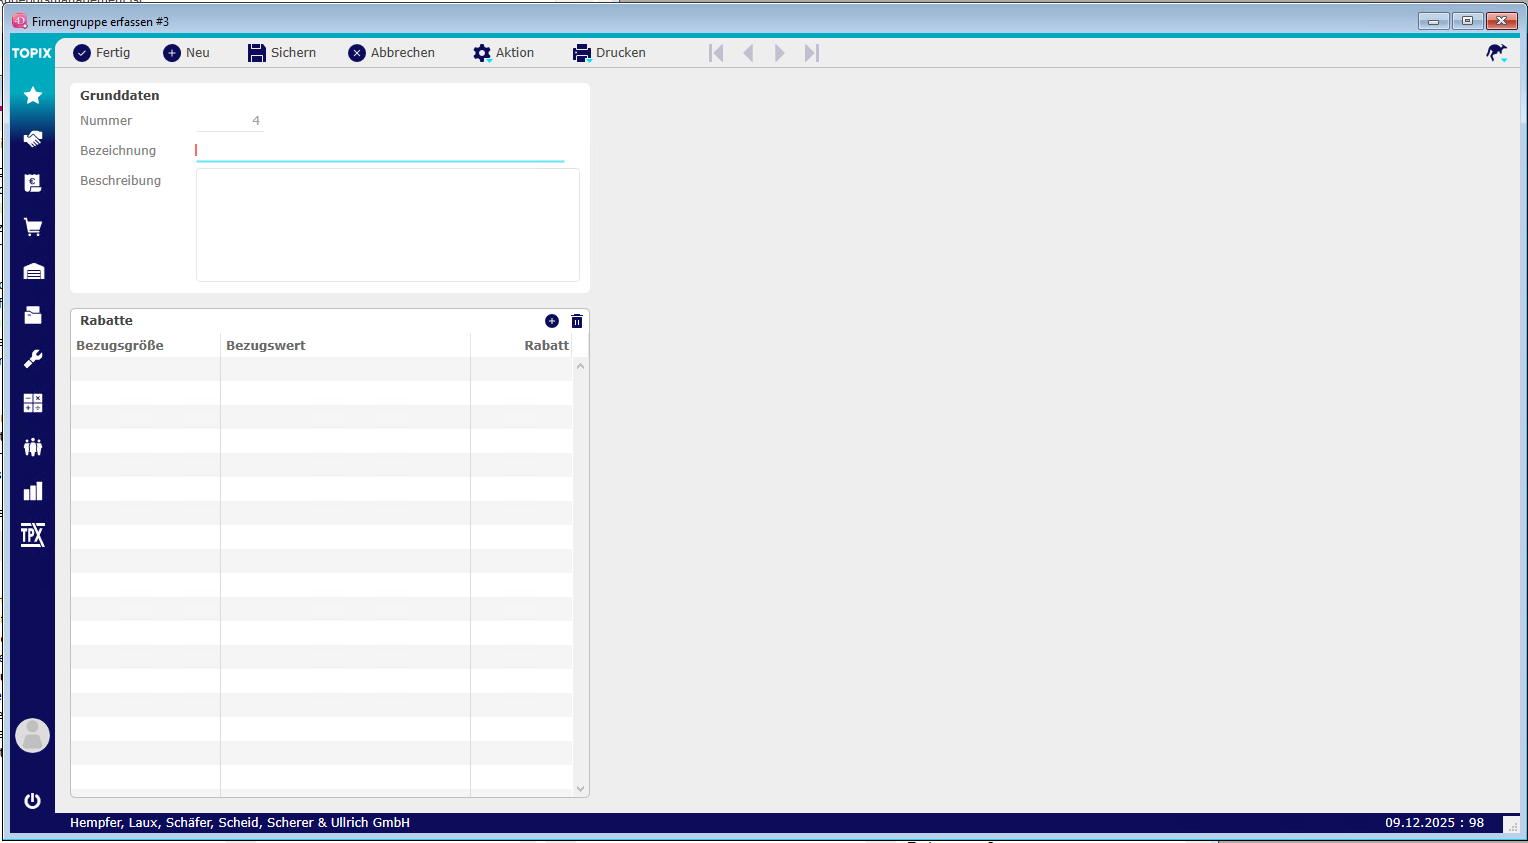Focus the Beschreibung text area
1528x843 pixels.
coord(388,225)
